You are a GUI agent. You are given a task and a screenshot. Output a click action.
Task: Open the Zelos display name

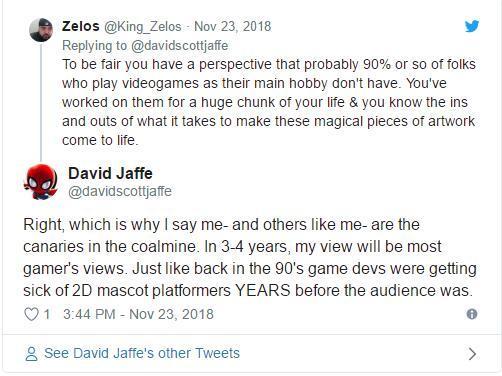pos(81,26)
